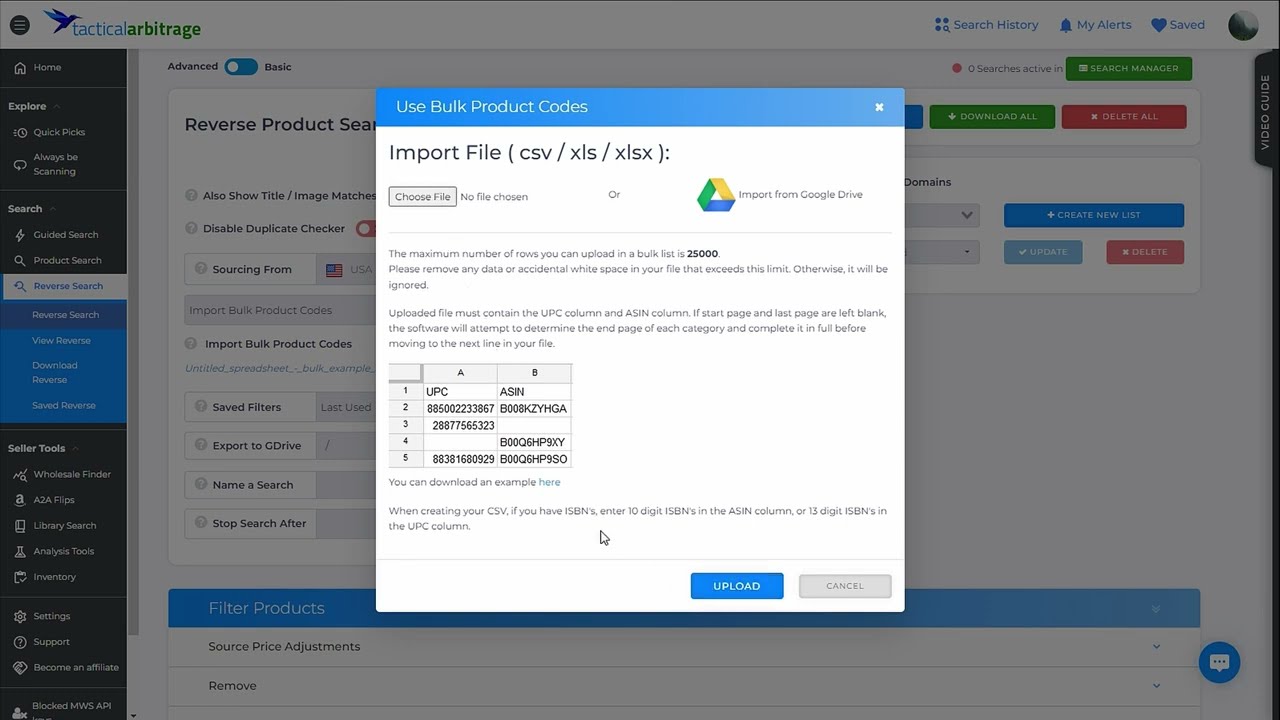
Task: Toggle the Advanced/Basic switch
Action: tap(240, 67)
